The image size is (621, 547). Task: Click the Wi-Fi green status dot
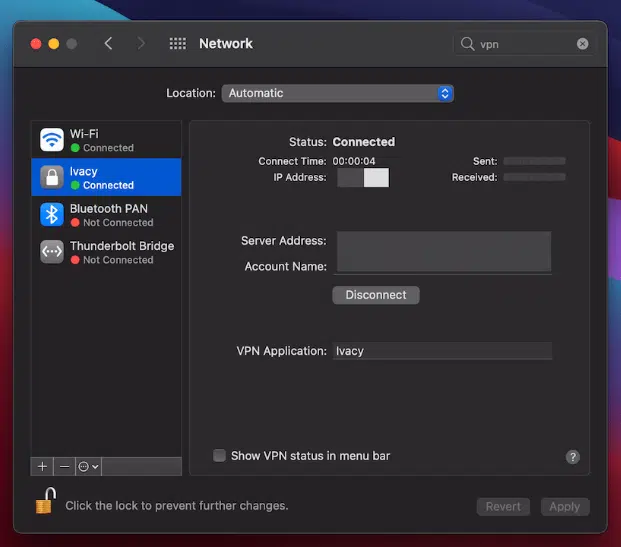75,148
